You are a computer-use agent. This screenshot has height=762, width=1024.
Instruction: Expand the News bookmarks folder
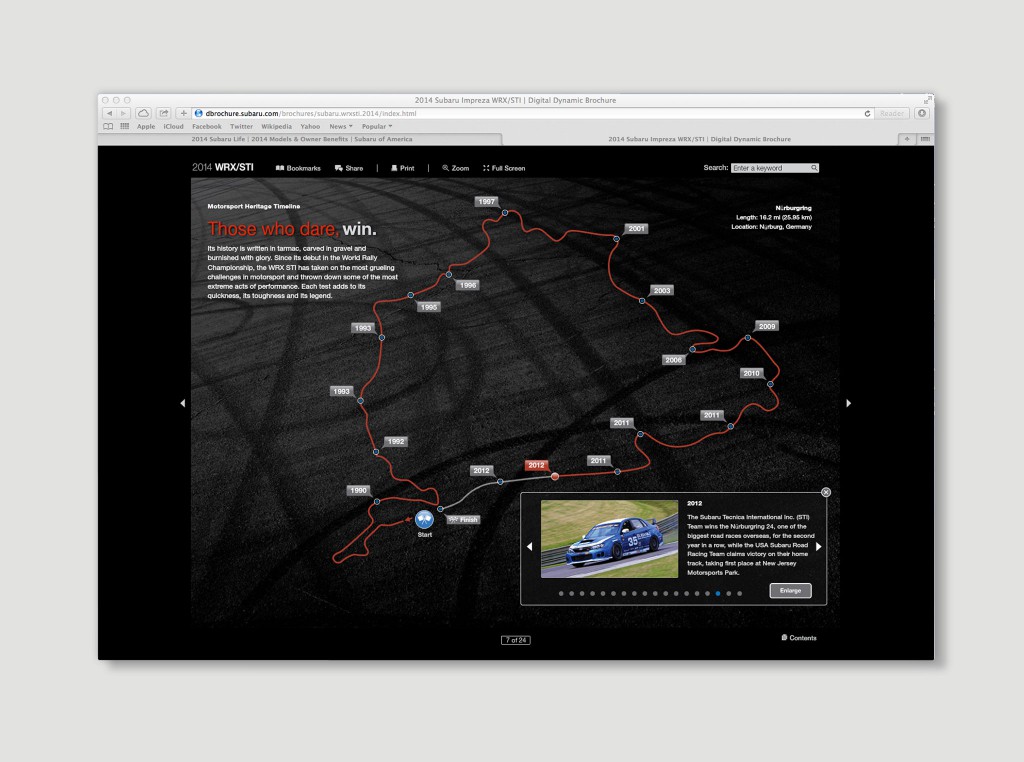point(341,127)
